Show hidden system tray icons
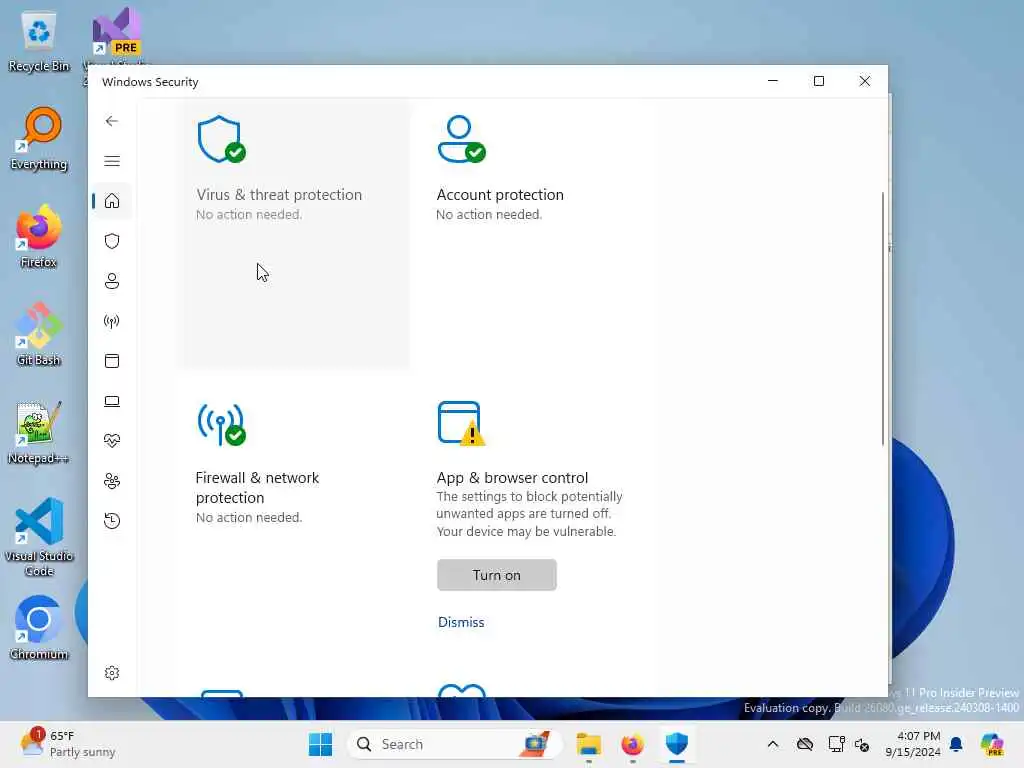The width and height of the screenshot is (1024, 768). click(773, 744)
